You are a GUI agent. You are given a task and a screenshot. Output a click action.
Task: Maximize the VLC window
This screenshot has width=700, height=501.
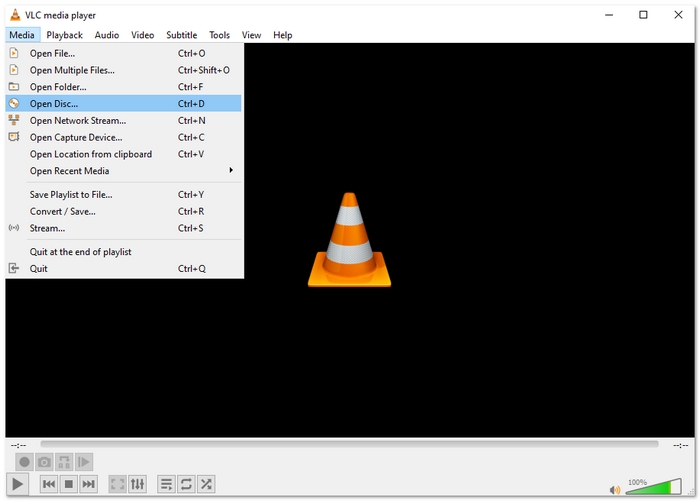[x=643, y=15]
